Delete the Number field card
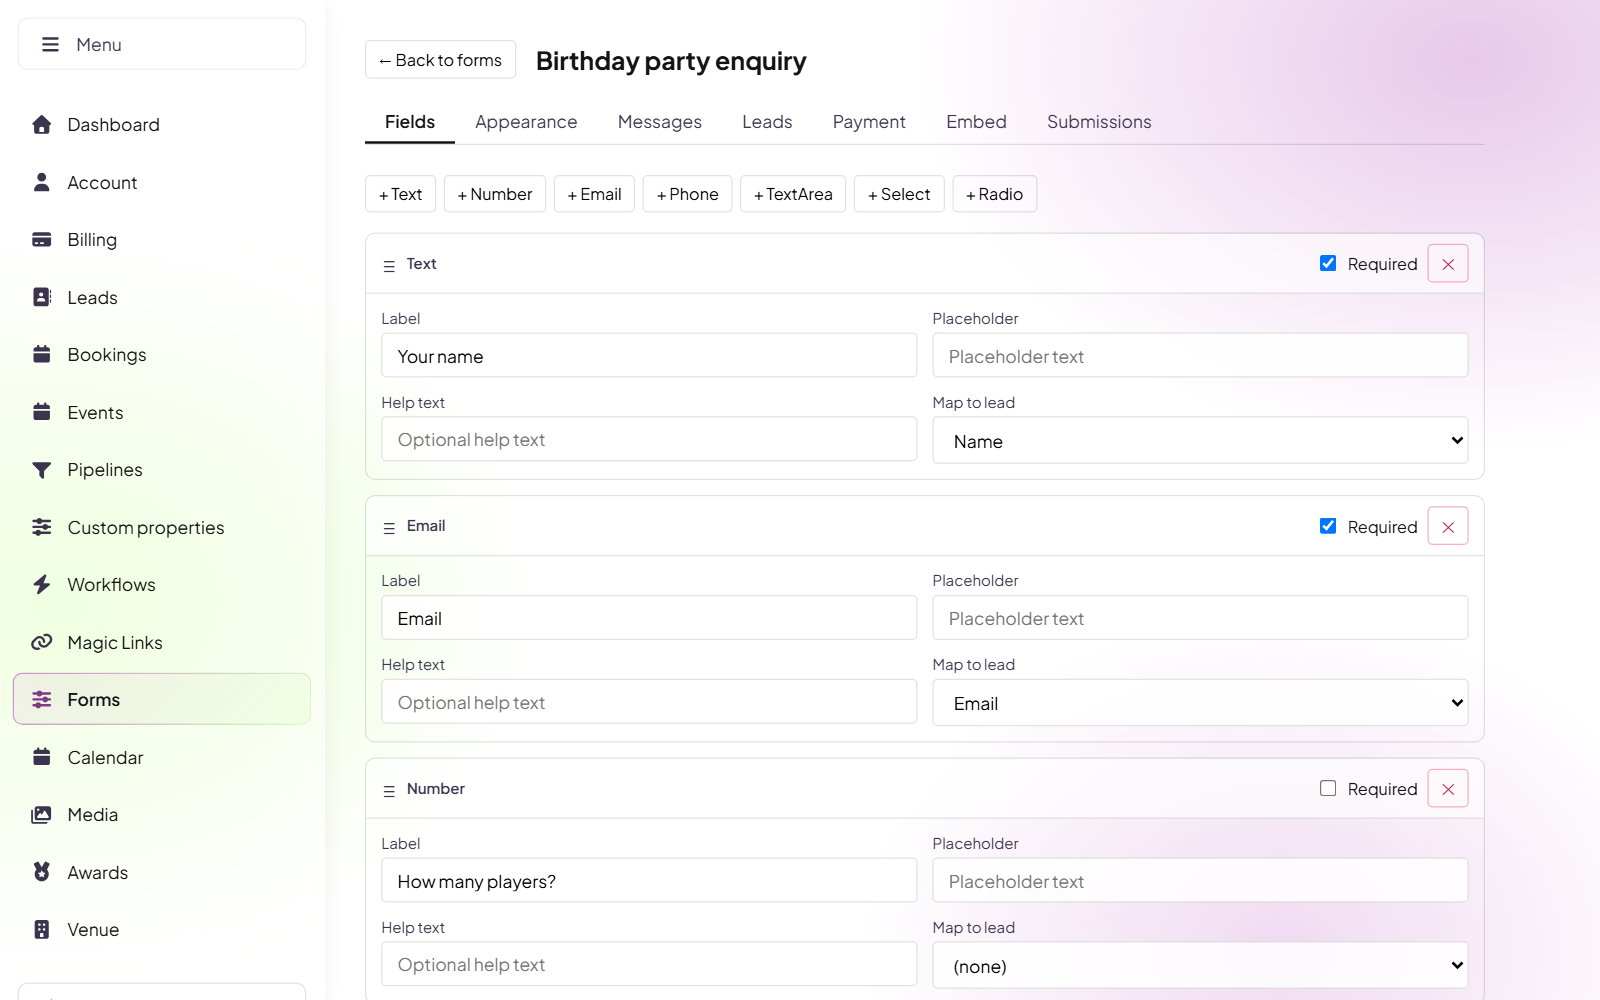The height and width of the screenshot is (1000, 1600). [x=1448, y=789]
